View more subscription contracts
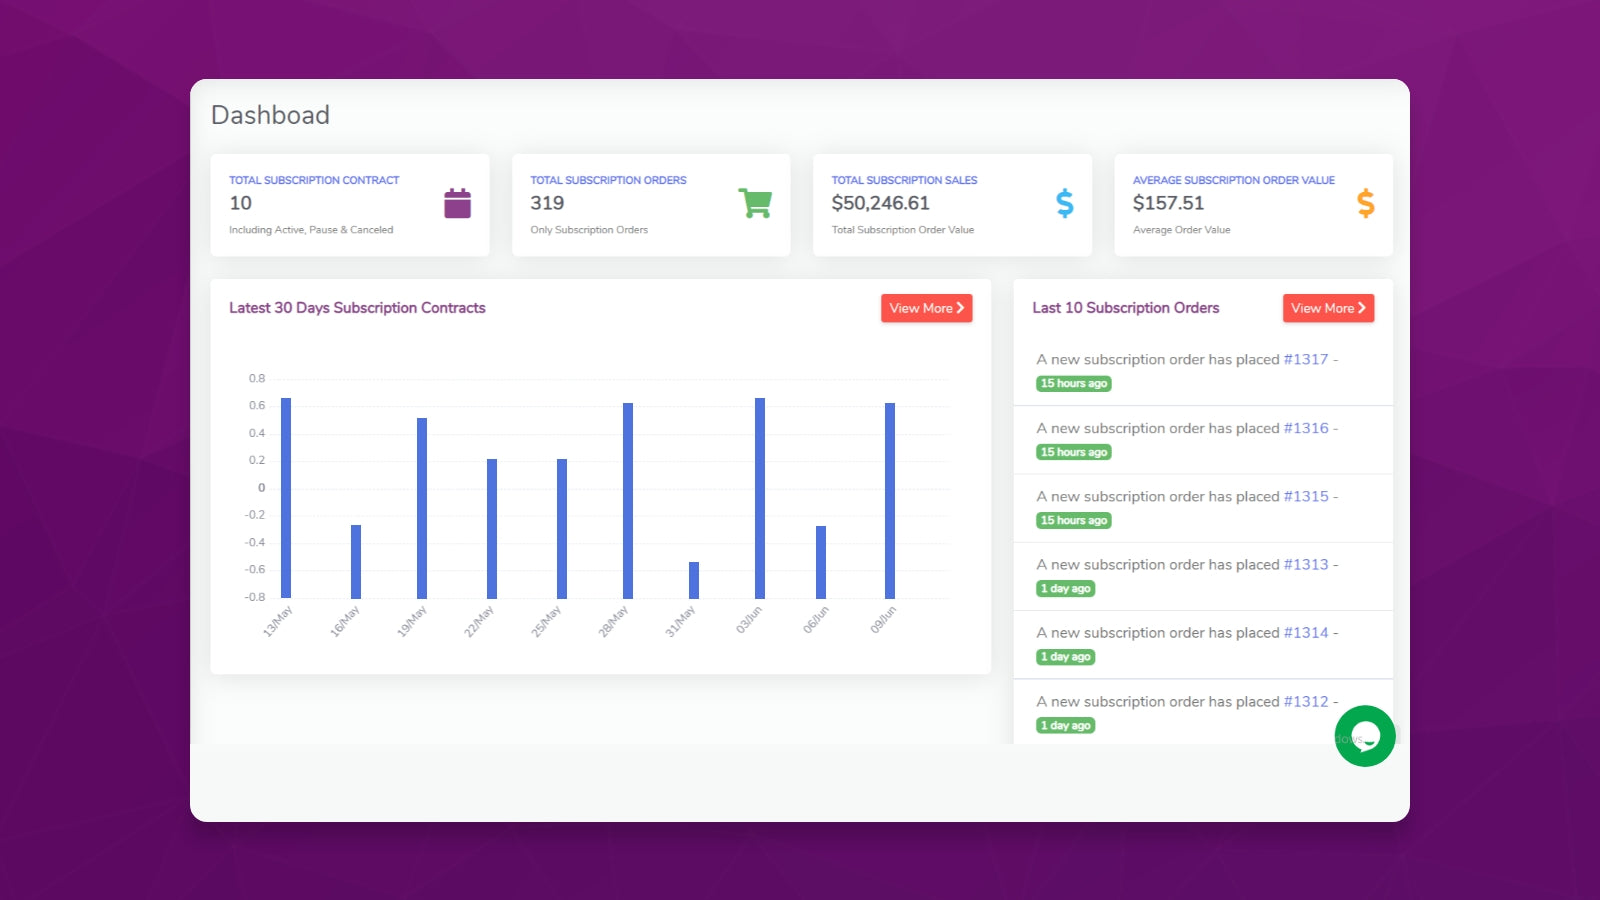The height and width of the screenshot is (900, 1600). click(927, 308)
